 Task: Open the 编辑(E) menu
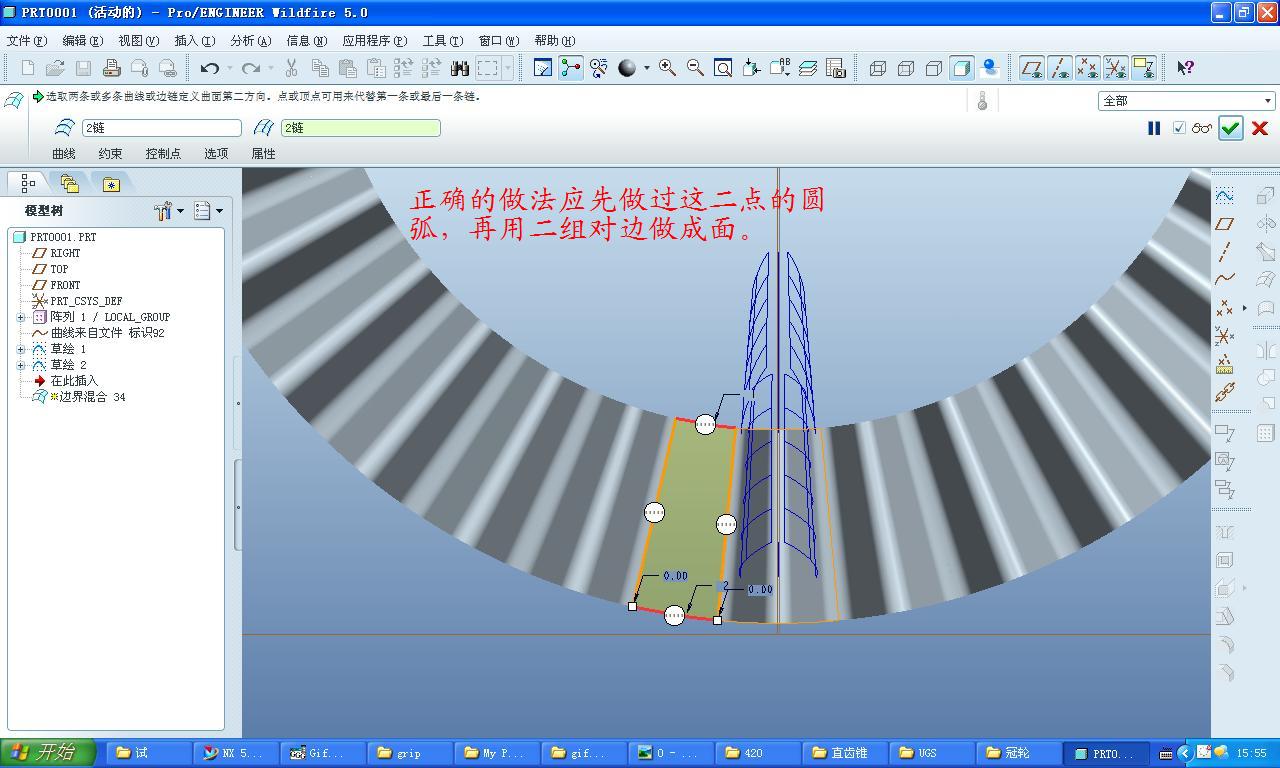point(82,41)
